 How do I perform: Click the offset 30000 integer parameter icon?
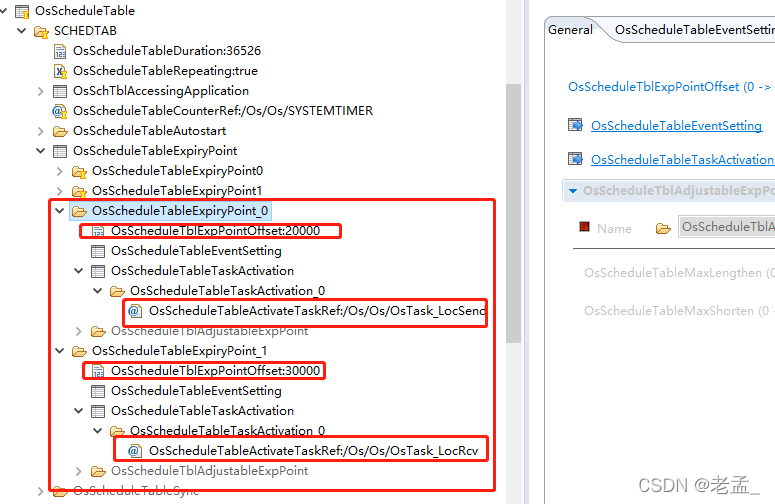pos(98,371)
